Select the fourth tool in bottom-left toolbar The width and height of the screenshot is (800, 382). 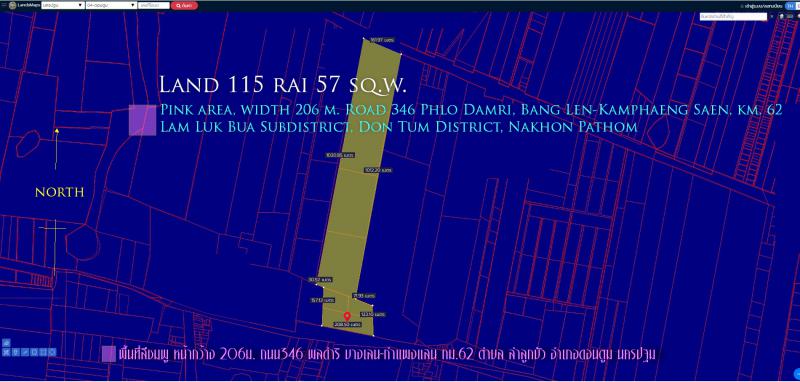pos(34,352)
